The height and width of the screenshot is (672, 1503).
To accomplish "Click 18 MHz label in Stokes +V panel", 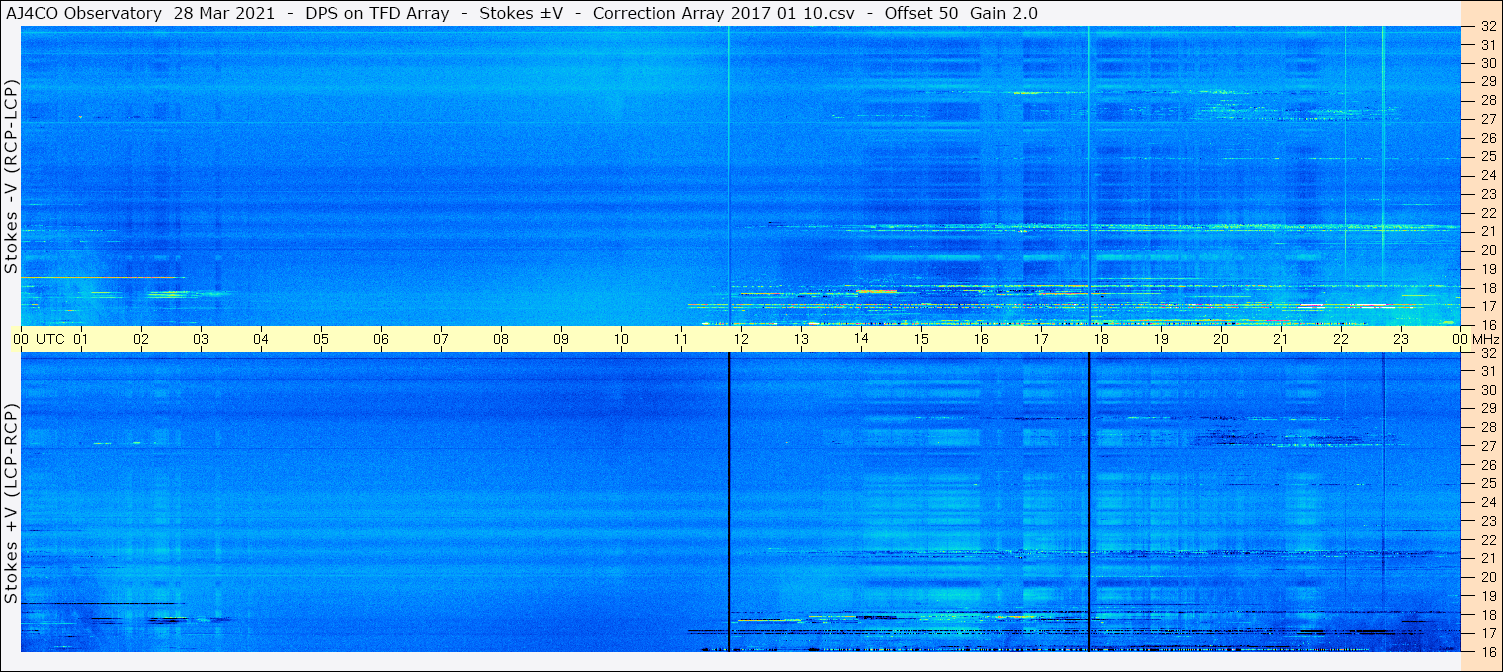I will pos(1488,615).
